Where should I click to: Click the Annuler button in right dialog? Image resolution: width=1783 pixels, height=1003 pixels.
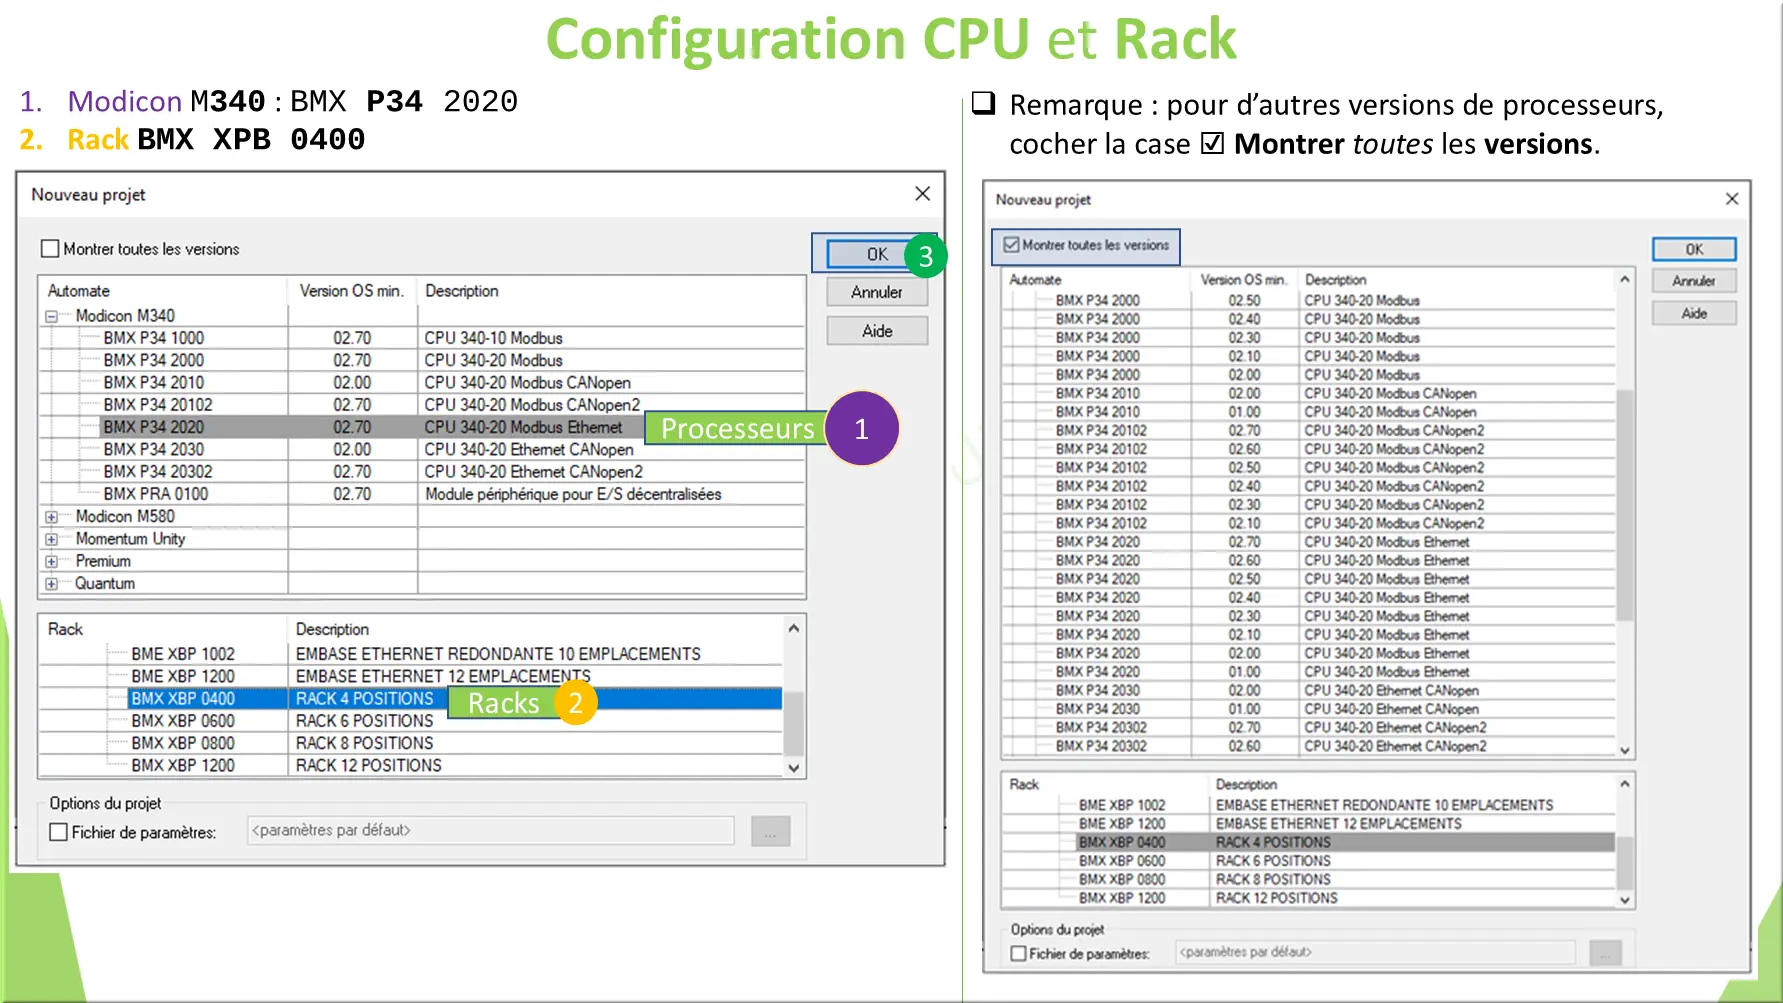click(x=1693, y=280)
